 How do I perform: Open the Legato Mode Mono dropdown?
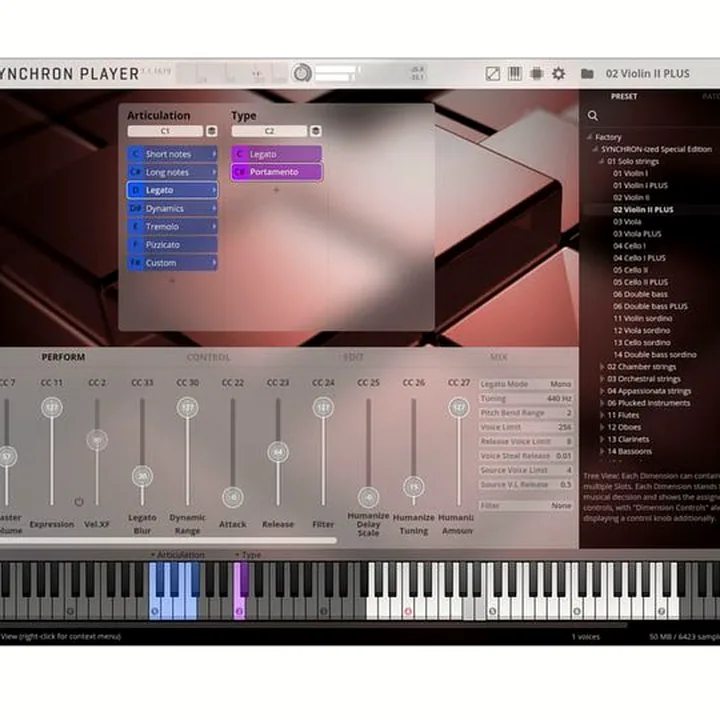click(526, 384)
